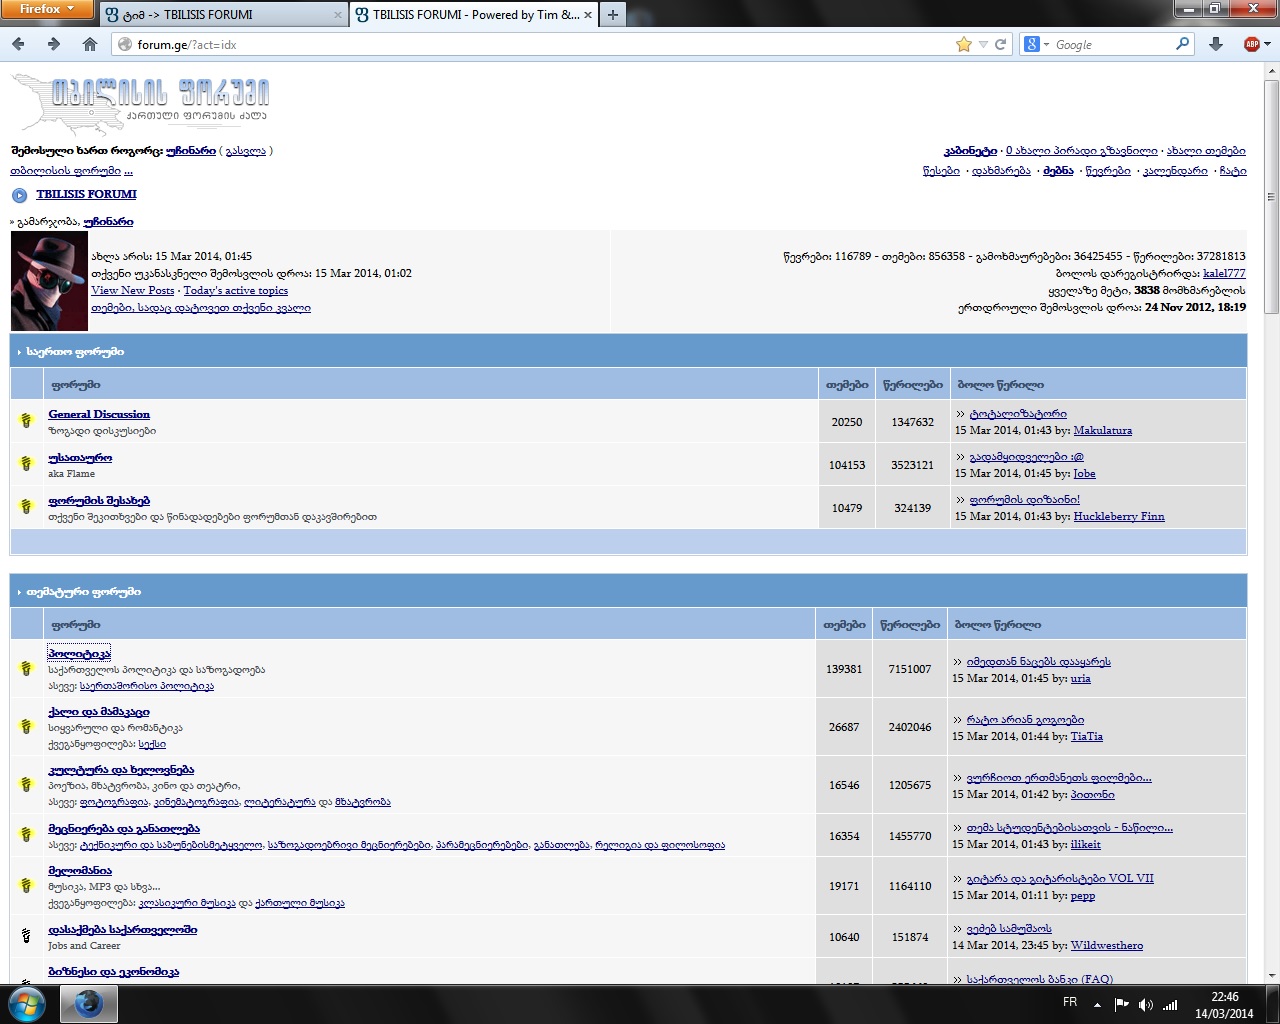Viewport: 1280px width, 1024px height.
Task: Go back using Firefox's back arrow
Action: point(19,44)
